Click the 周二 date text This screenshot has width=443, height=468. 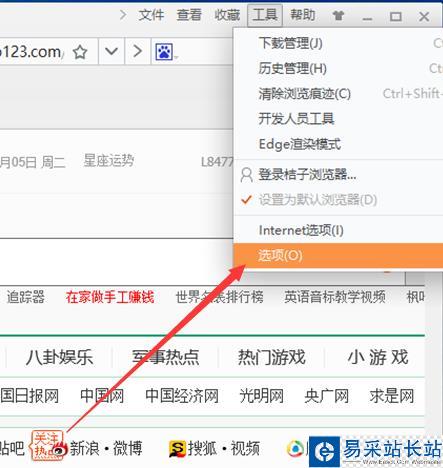(x=53, y=162)
